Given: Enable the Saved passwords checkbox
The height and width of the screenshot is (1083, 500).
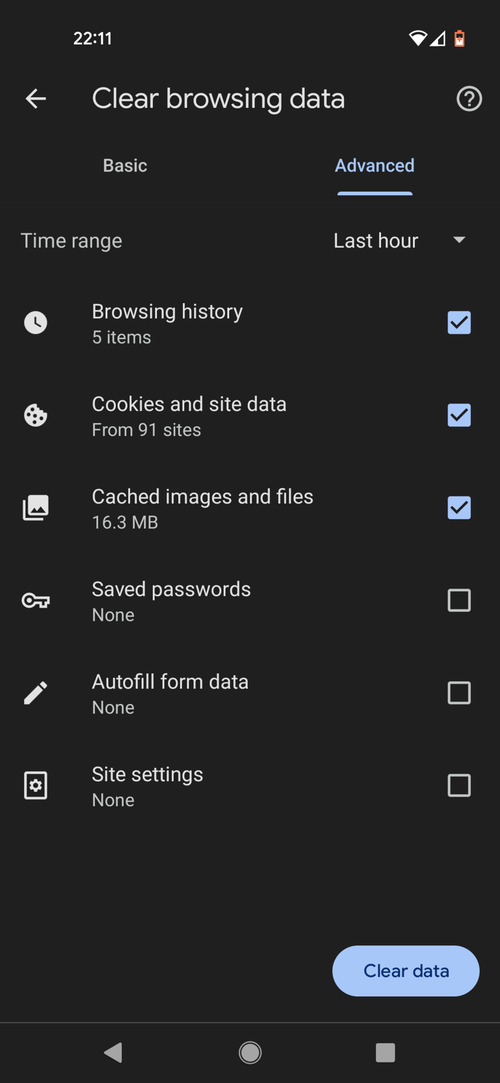Looking at the screenshot, I should (459, 600).
